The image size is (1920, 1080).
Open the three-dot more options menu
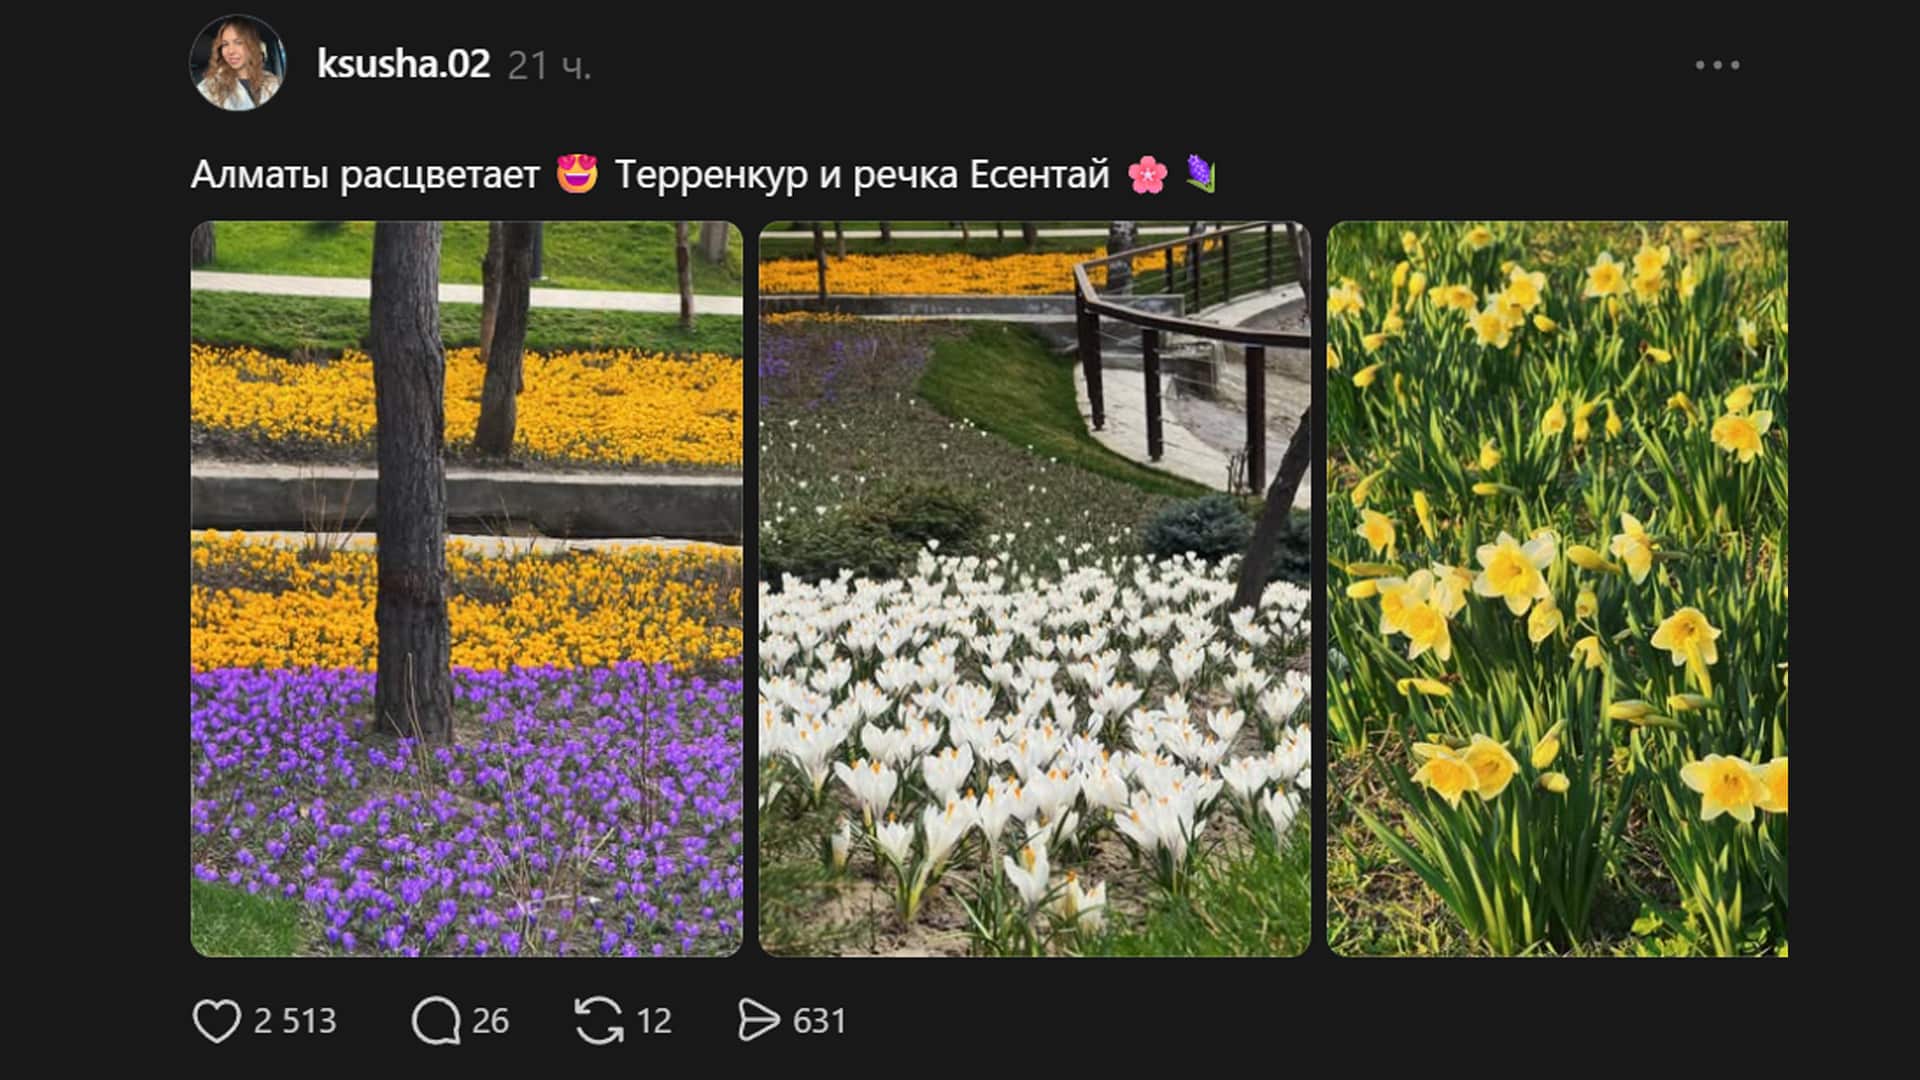point(1717,65)
